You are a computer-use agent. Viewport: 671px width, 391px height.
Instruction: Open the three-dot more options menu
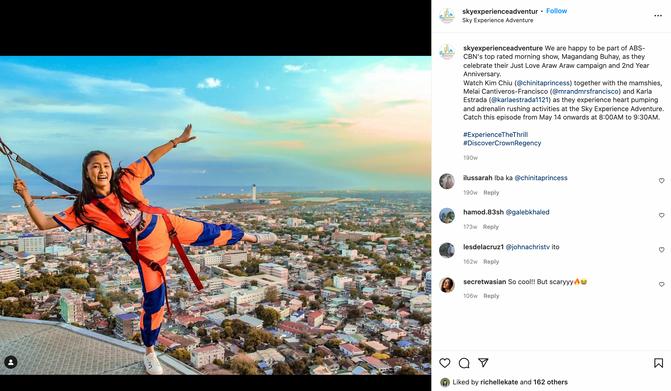(x=658, y=16)
